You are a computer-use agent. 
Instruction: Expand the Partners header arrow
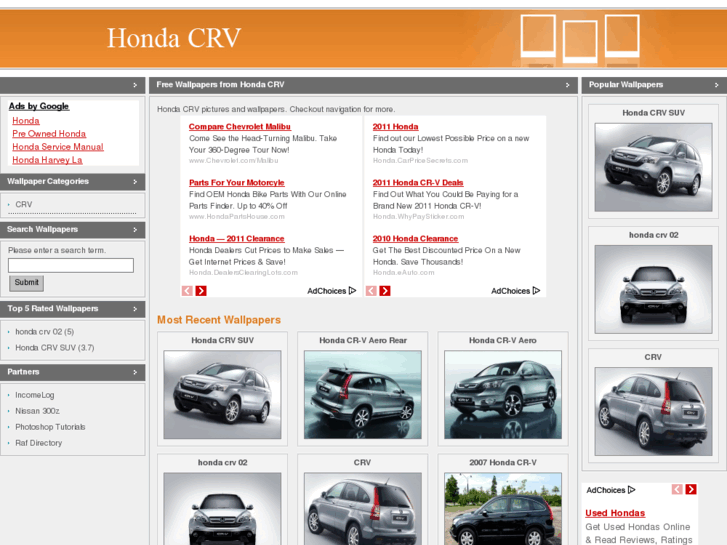click(x=135, y=372)
